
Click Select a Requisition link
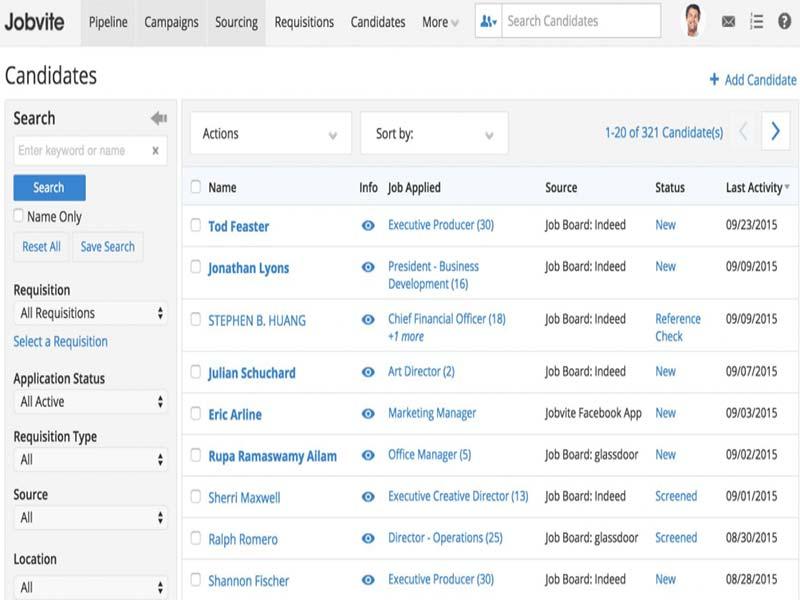click(61, 341)
